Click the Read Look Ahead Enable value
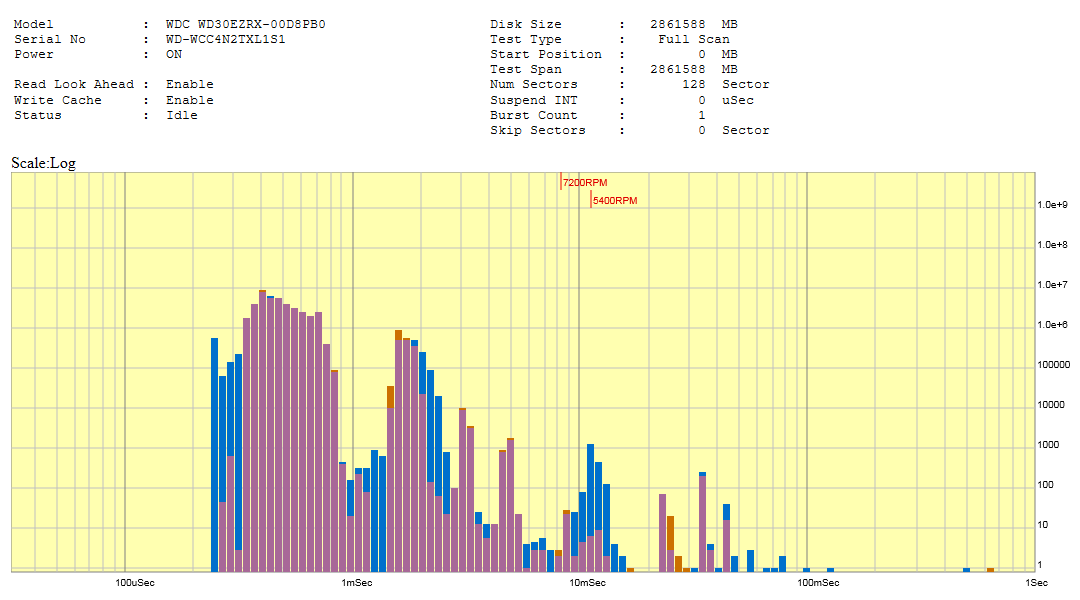The width and height of the screenshot is (1080, 600). [190, 85]
